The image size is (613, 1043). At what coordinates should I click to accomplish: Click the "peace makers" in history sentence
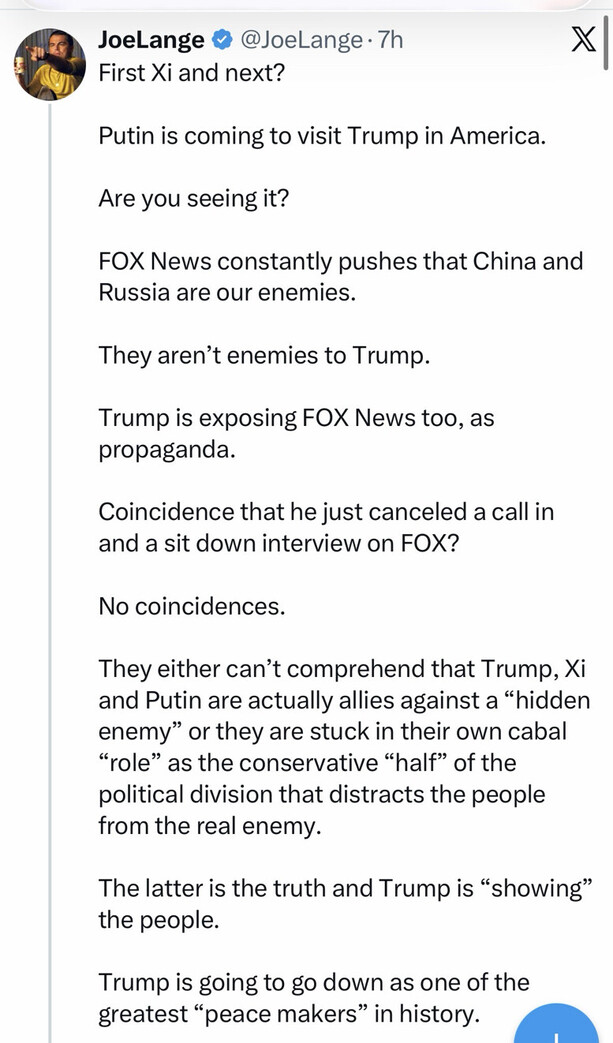(314, 998)
